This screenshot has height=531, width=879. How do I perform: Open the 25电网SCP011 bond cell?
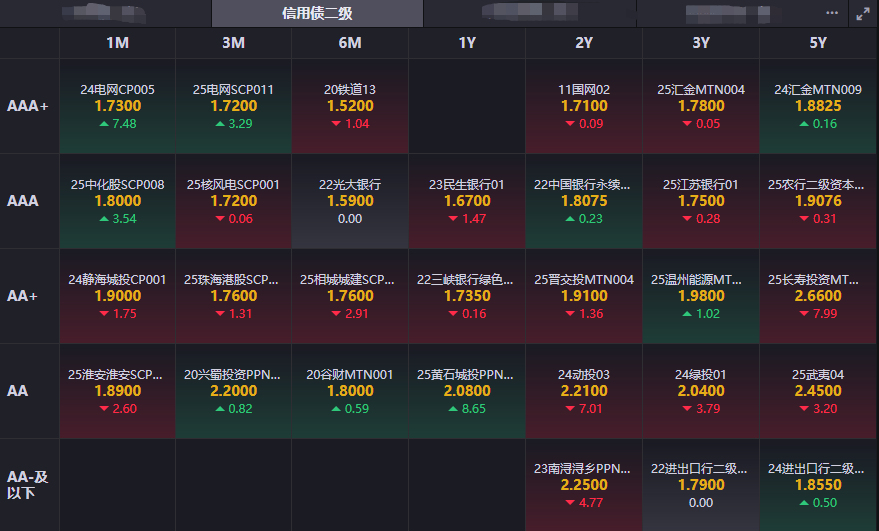(x=234, y=106)
